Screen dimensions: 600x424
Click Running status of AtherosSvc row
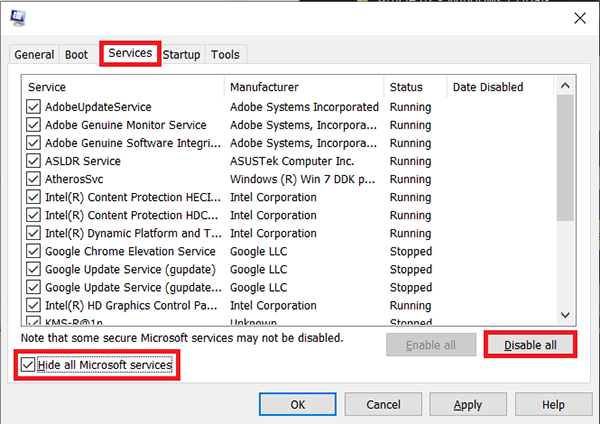(410, 179)
